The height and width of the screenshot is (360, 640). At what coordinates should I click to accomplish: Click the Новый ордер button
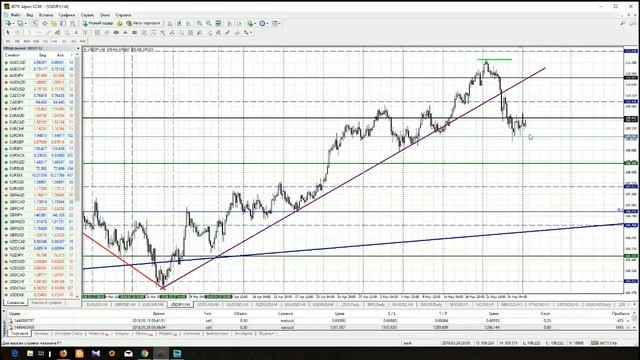98,23
